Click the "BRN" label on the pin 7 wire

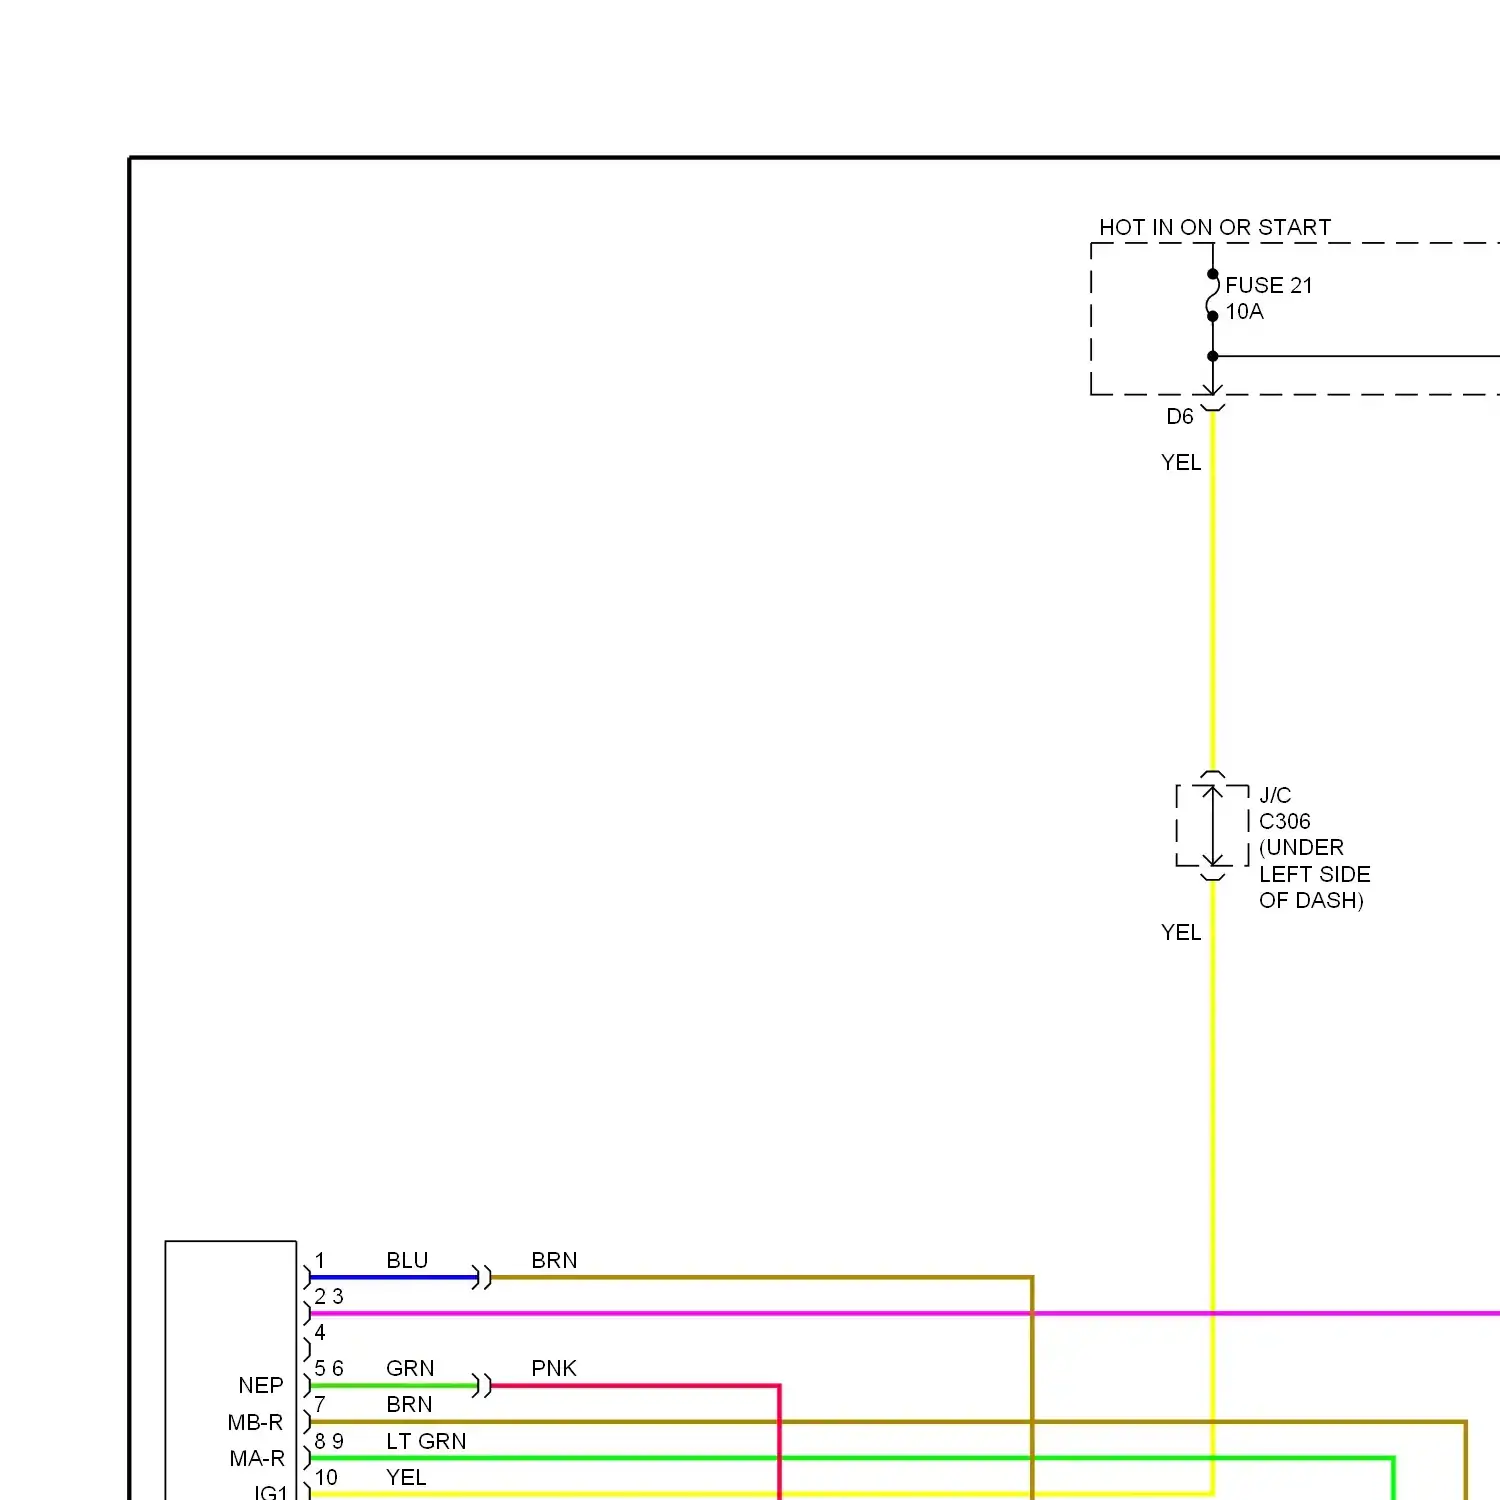(x=409, y=1405)
